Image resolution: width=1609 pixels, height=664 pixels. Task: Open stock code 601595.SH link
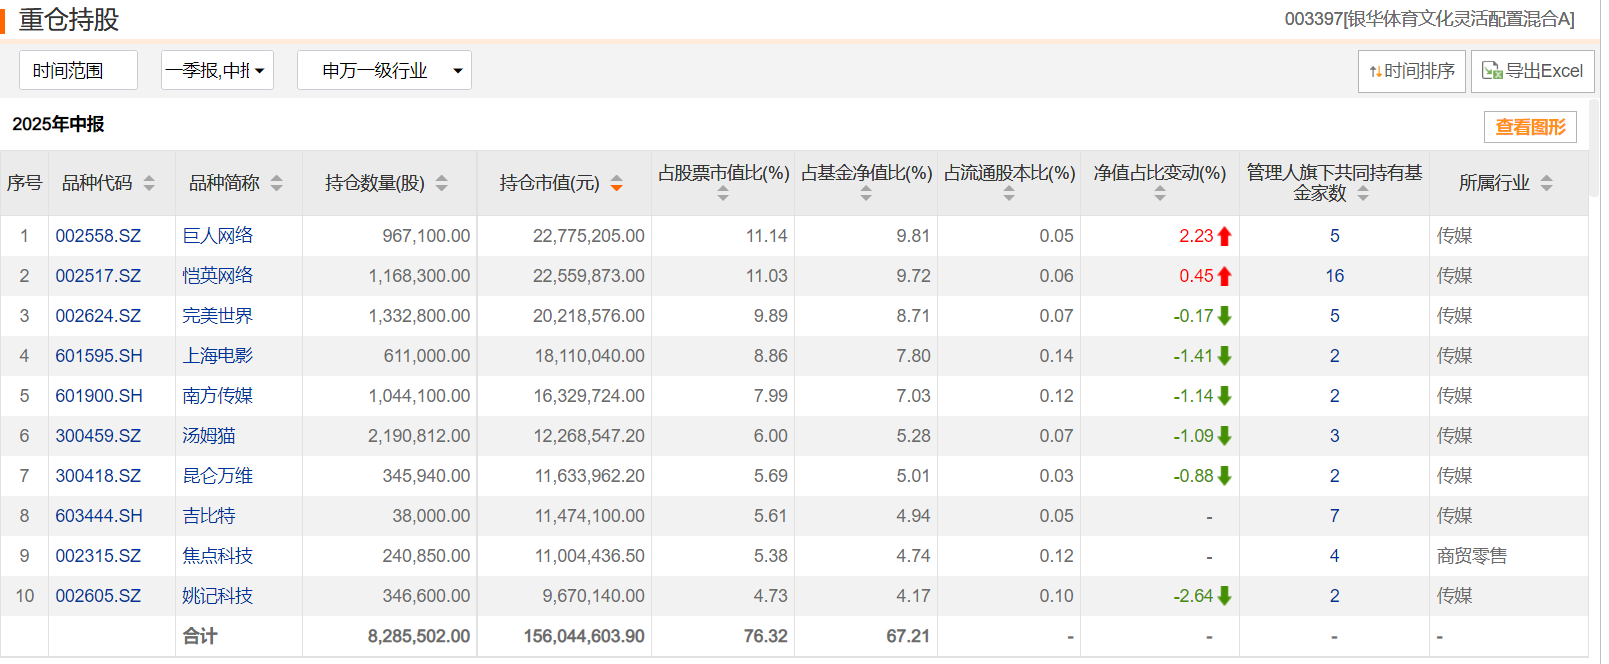99,356
